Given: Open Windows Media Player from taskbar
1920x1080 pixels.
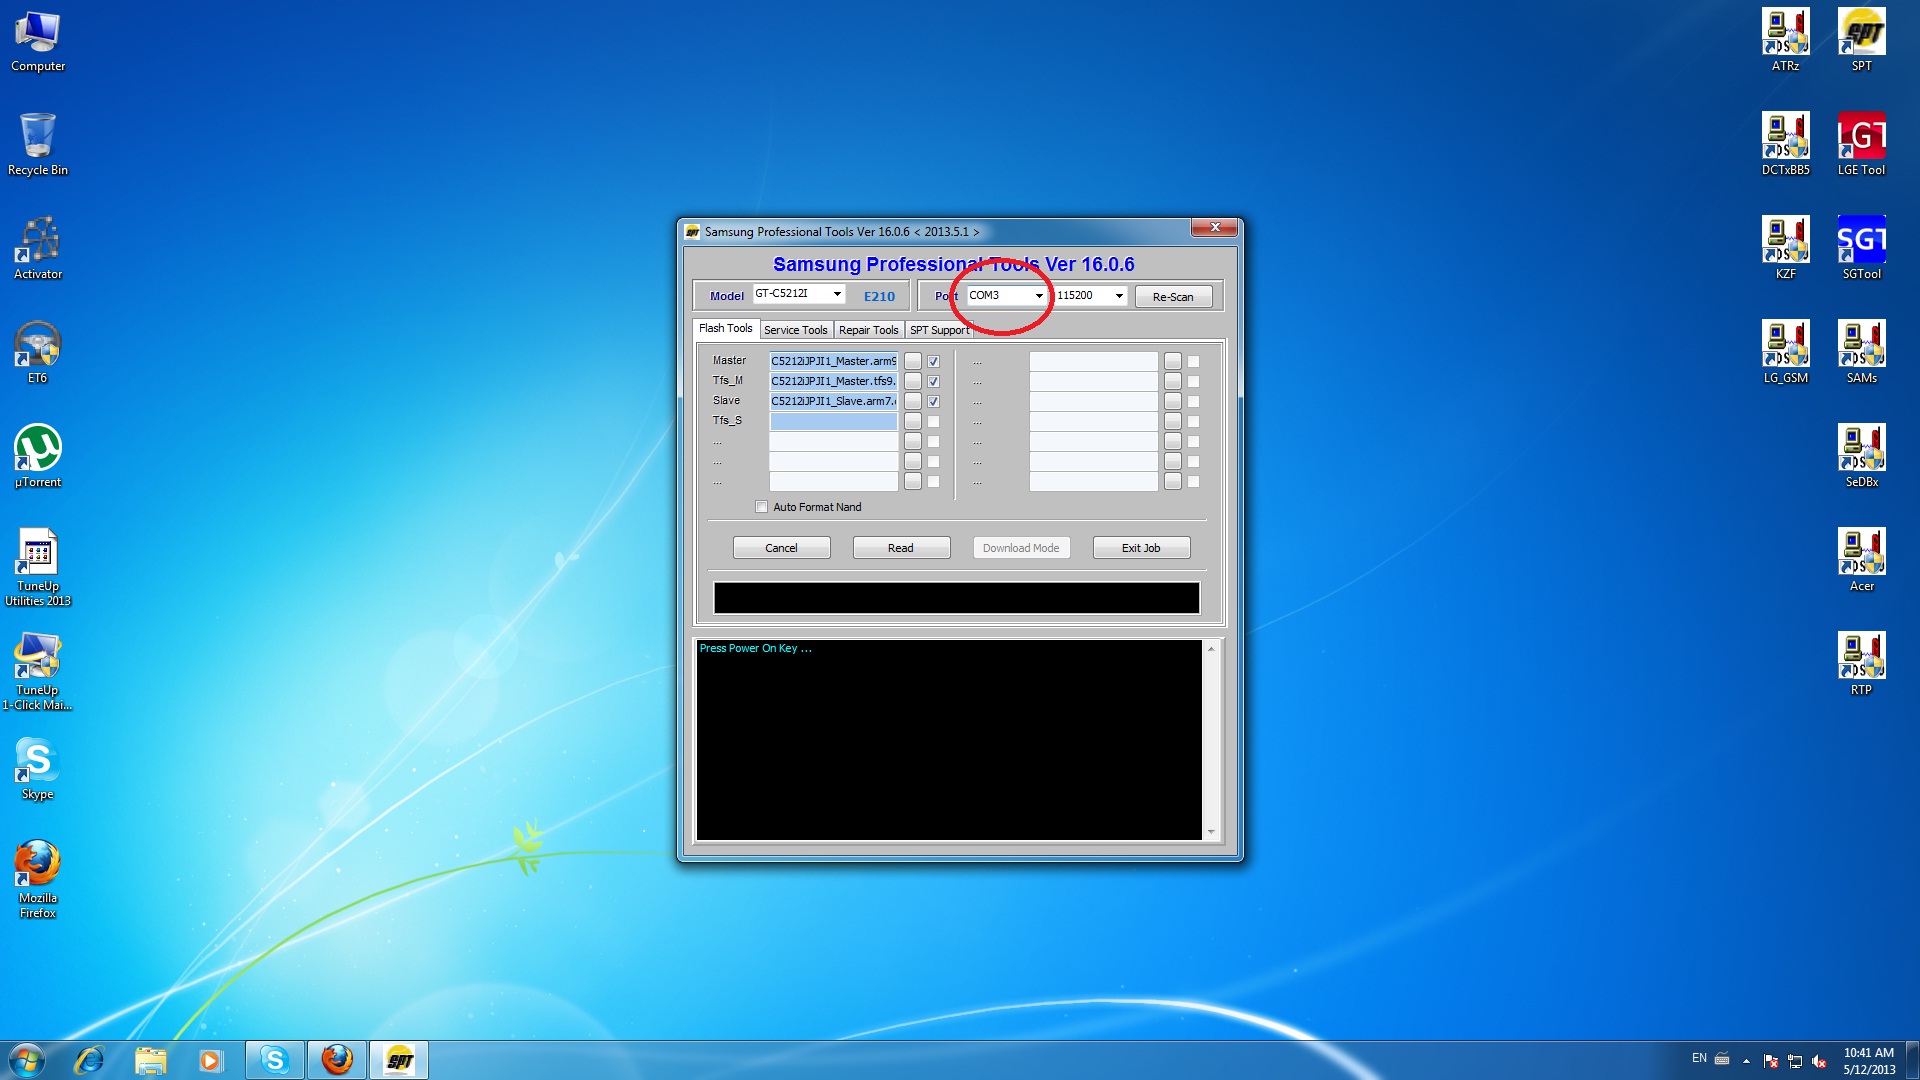Looking at the screenshot, I should click(210, 1060).
